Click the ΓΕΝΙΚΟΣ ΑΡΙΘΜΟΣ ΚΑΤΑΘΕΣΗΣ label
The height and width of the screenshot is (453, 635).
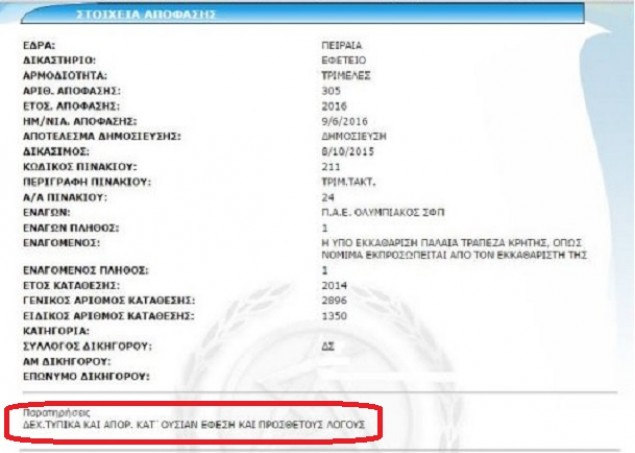pos(109,300)
